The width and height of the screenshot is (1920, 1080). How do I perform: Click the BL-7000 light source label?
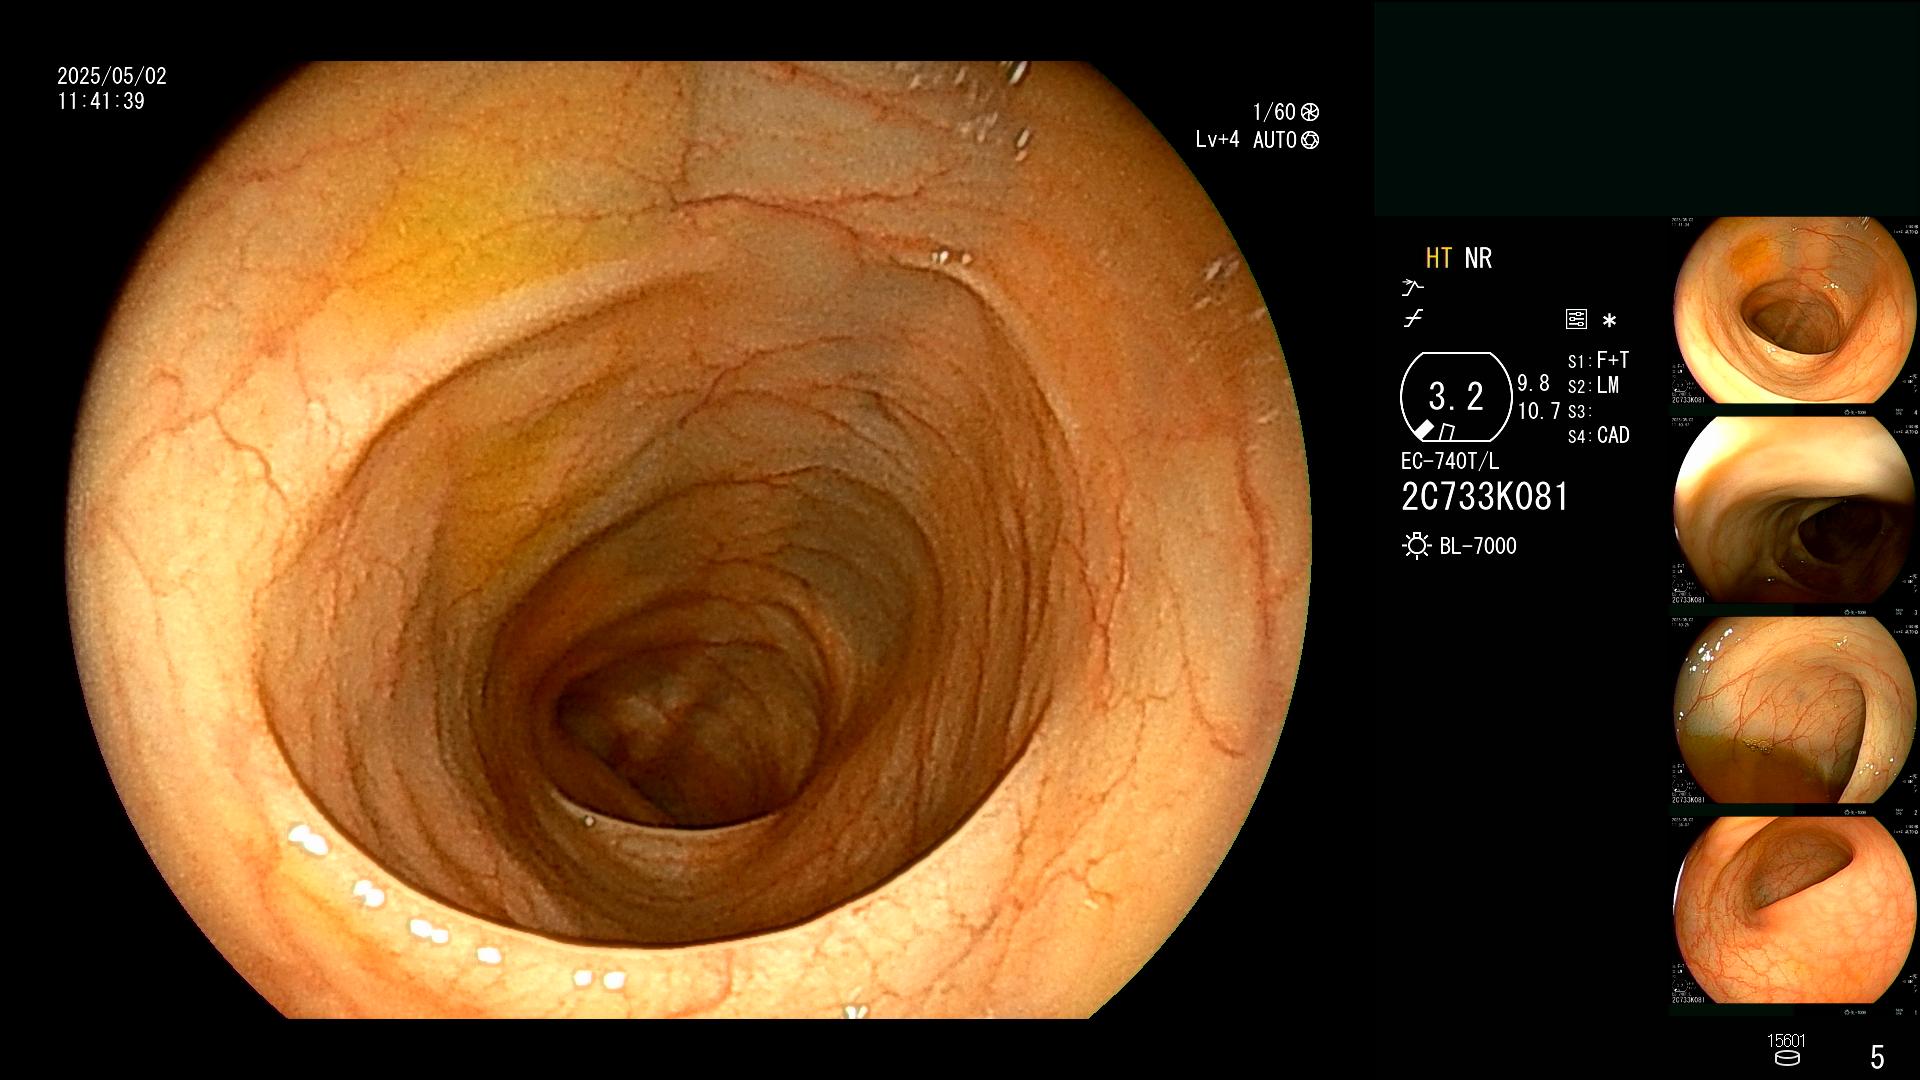(1478, 546)
